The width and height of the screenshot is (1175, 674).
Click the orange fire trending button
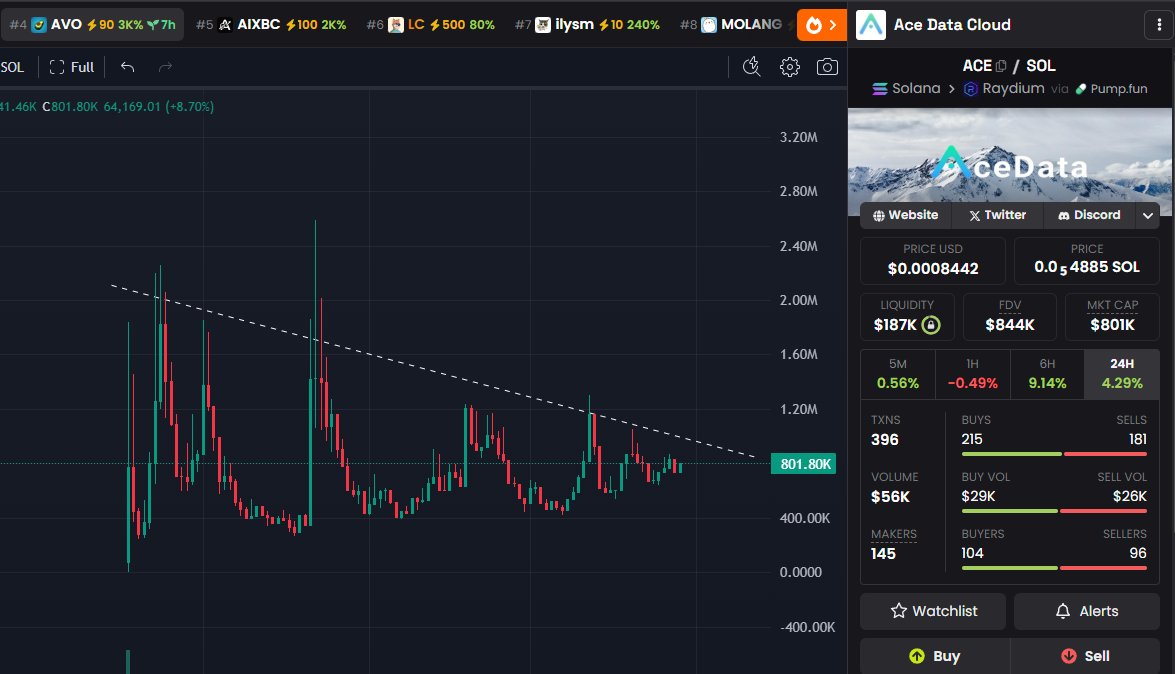tap(821, 25)
